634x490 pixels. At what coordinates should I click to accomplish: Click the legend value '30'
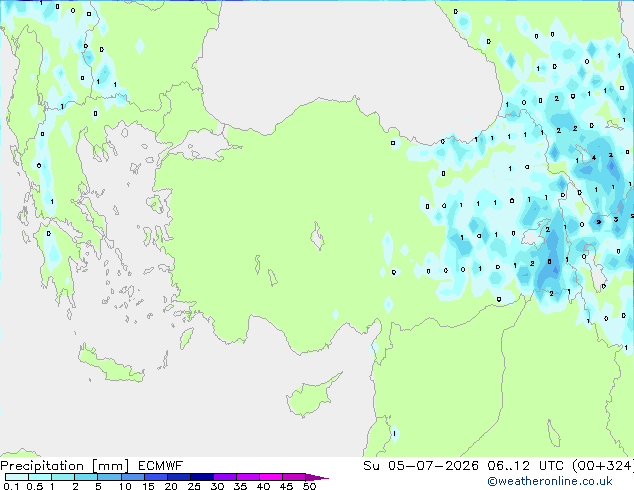click(217, 486)
